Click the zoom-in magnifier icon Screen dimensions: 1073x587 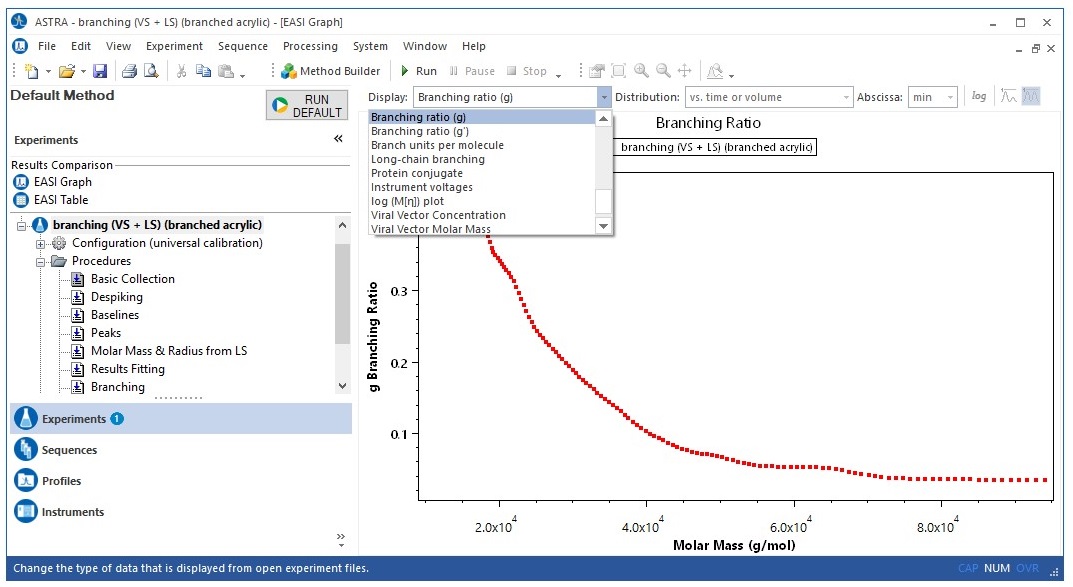tap(641, 70)
